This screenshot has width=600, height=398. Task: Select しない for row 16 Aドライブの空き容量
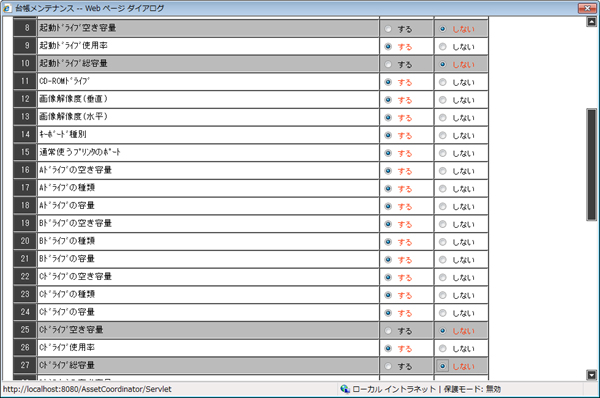click(x=443, y=171)
